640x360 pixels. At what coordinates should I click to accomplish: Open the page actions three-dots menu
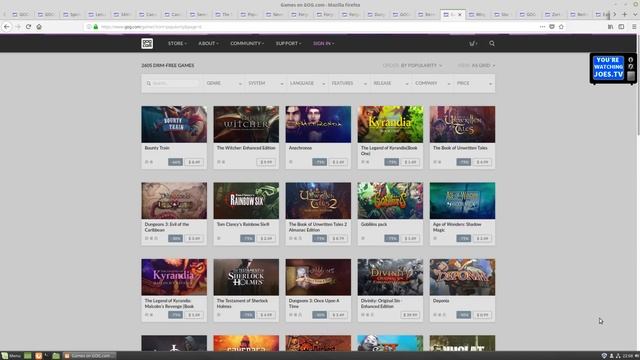542,27
